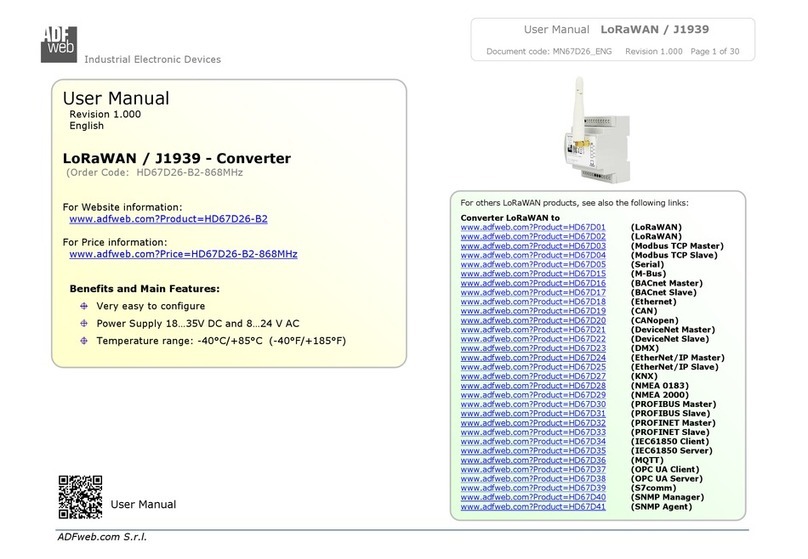Click the large "User Manual" heading
This screenshot has width=808, height=559.
click(116, 98)
